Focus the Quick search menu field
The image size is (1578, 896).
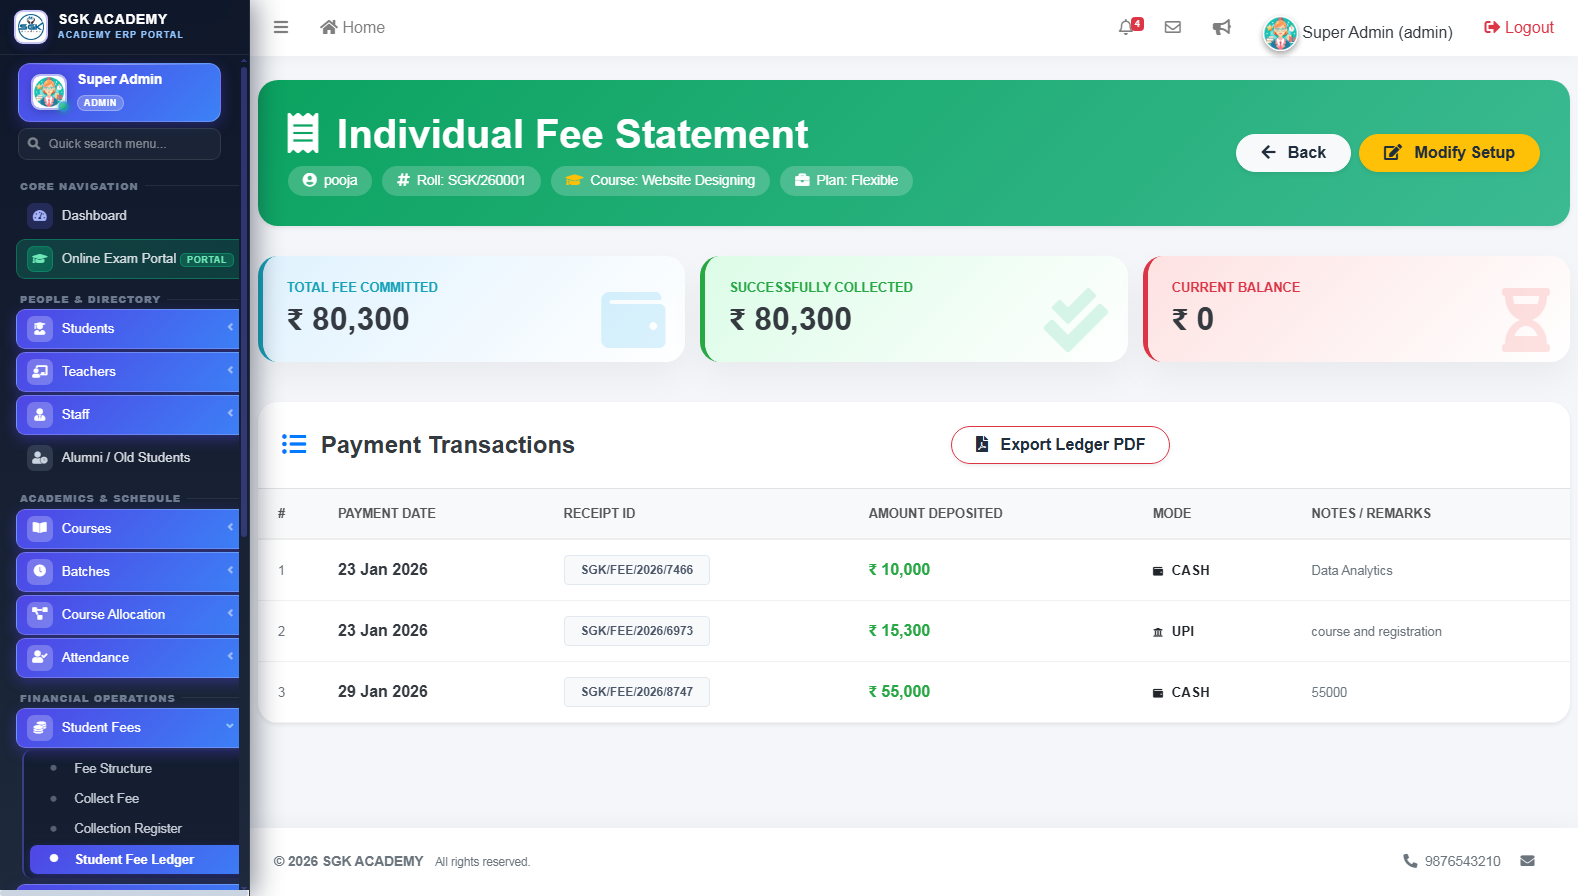tap(119, 144)
